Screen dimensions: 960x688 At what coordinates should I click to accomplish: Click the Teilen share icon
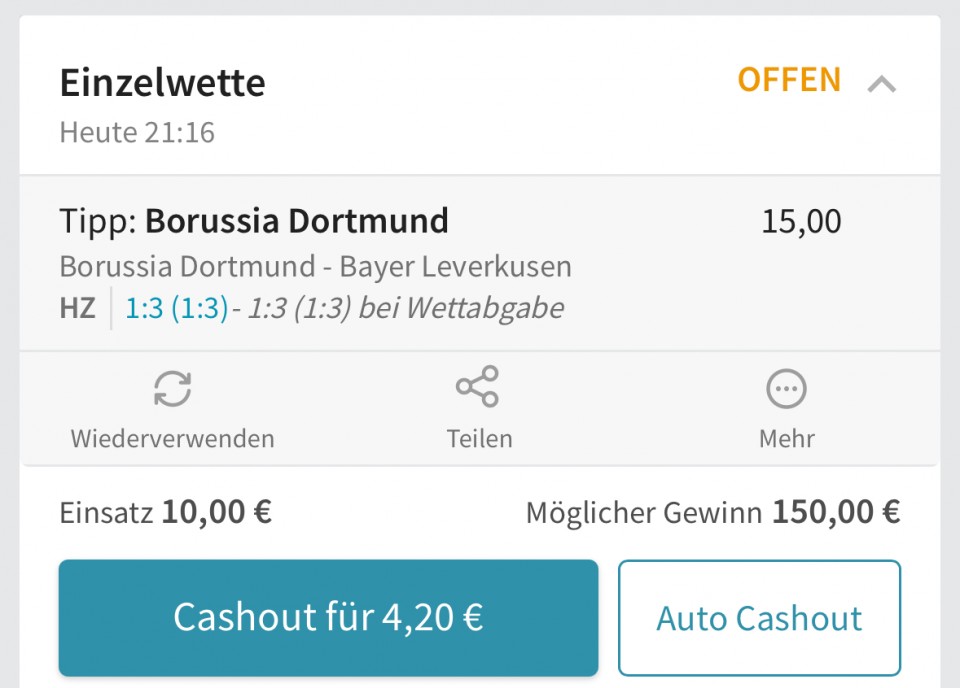[478, 387]
